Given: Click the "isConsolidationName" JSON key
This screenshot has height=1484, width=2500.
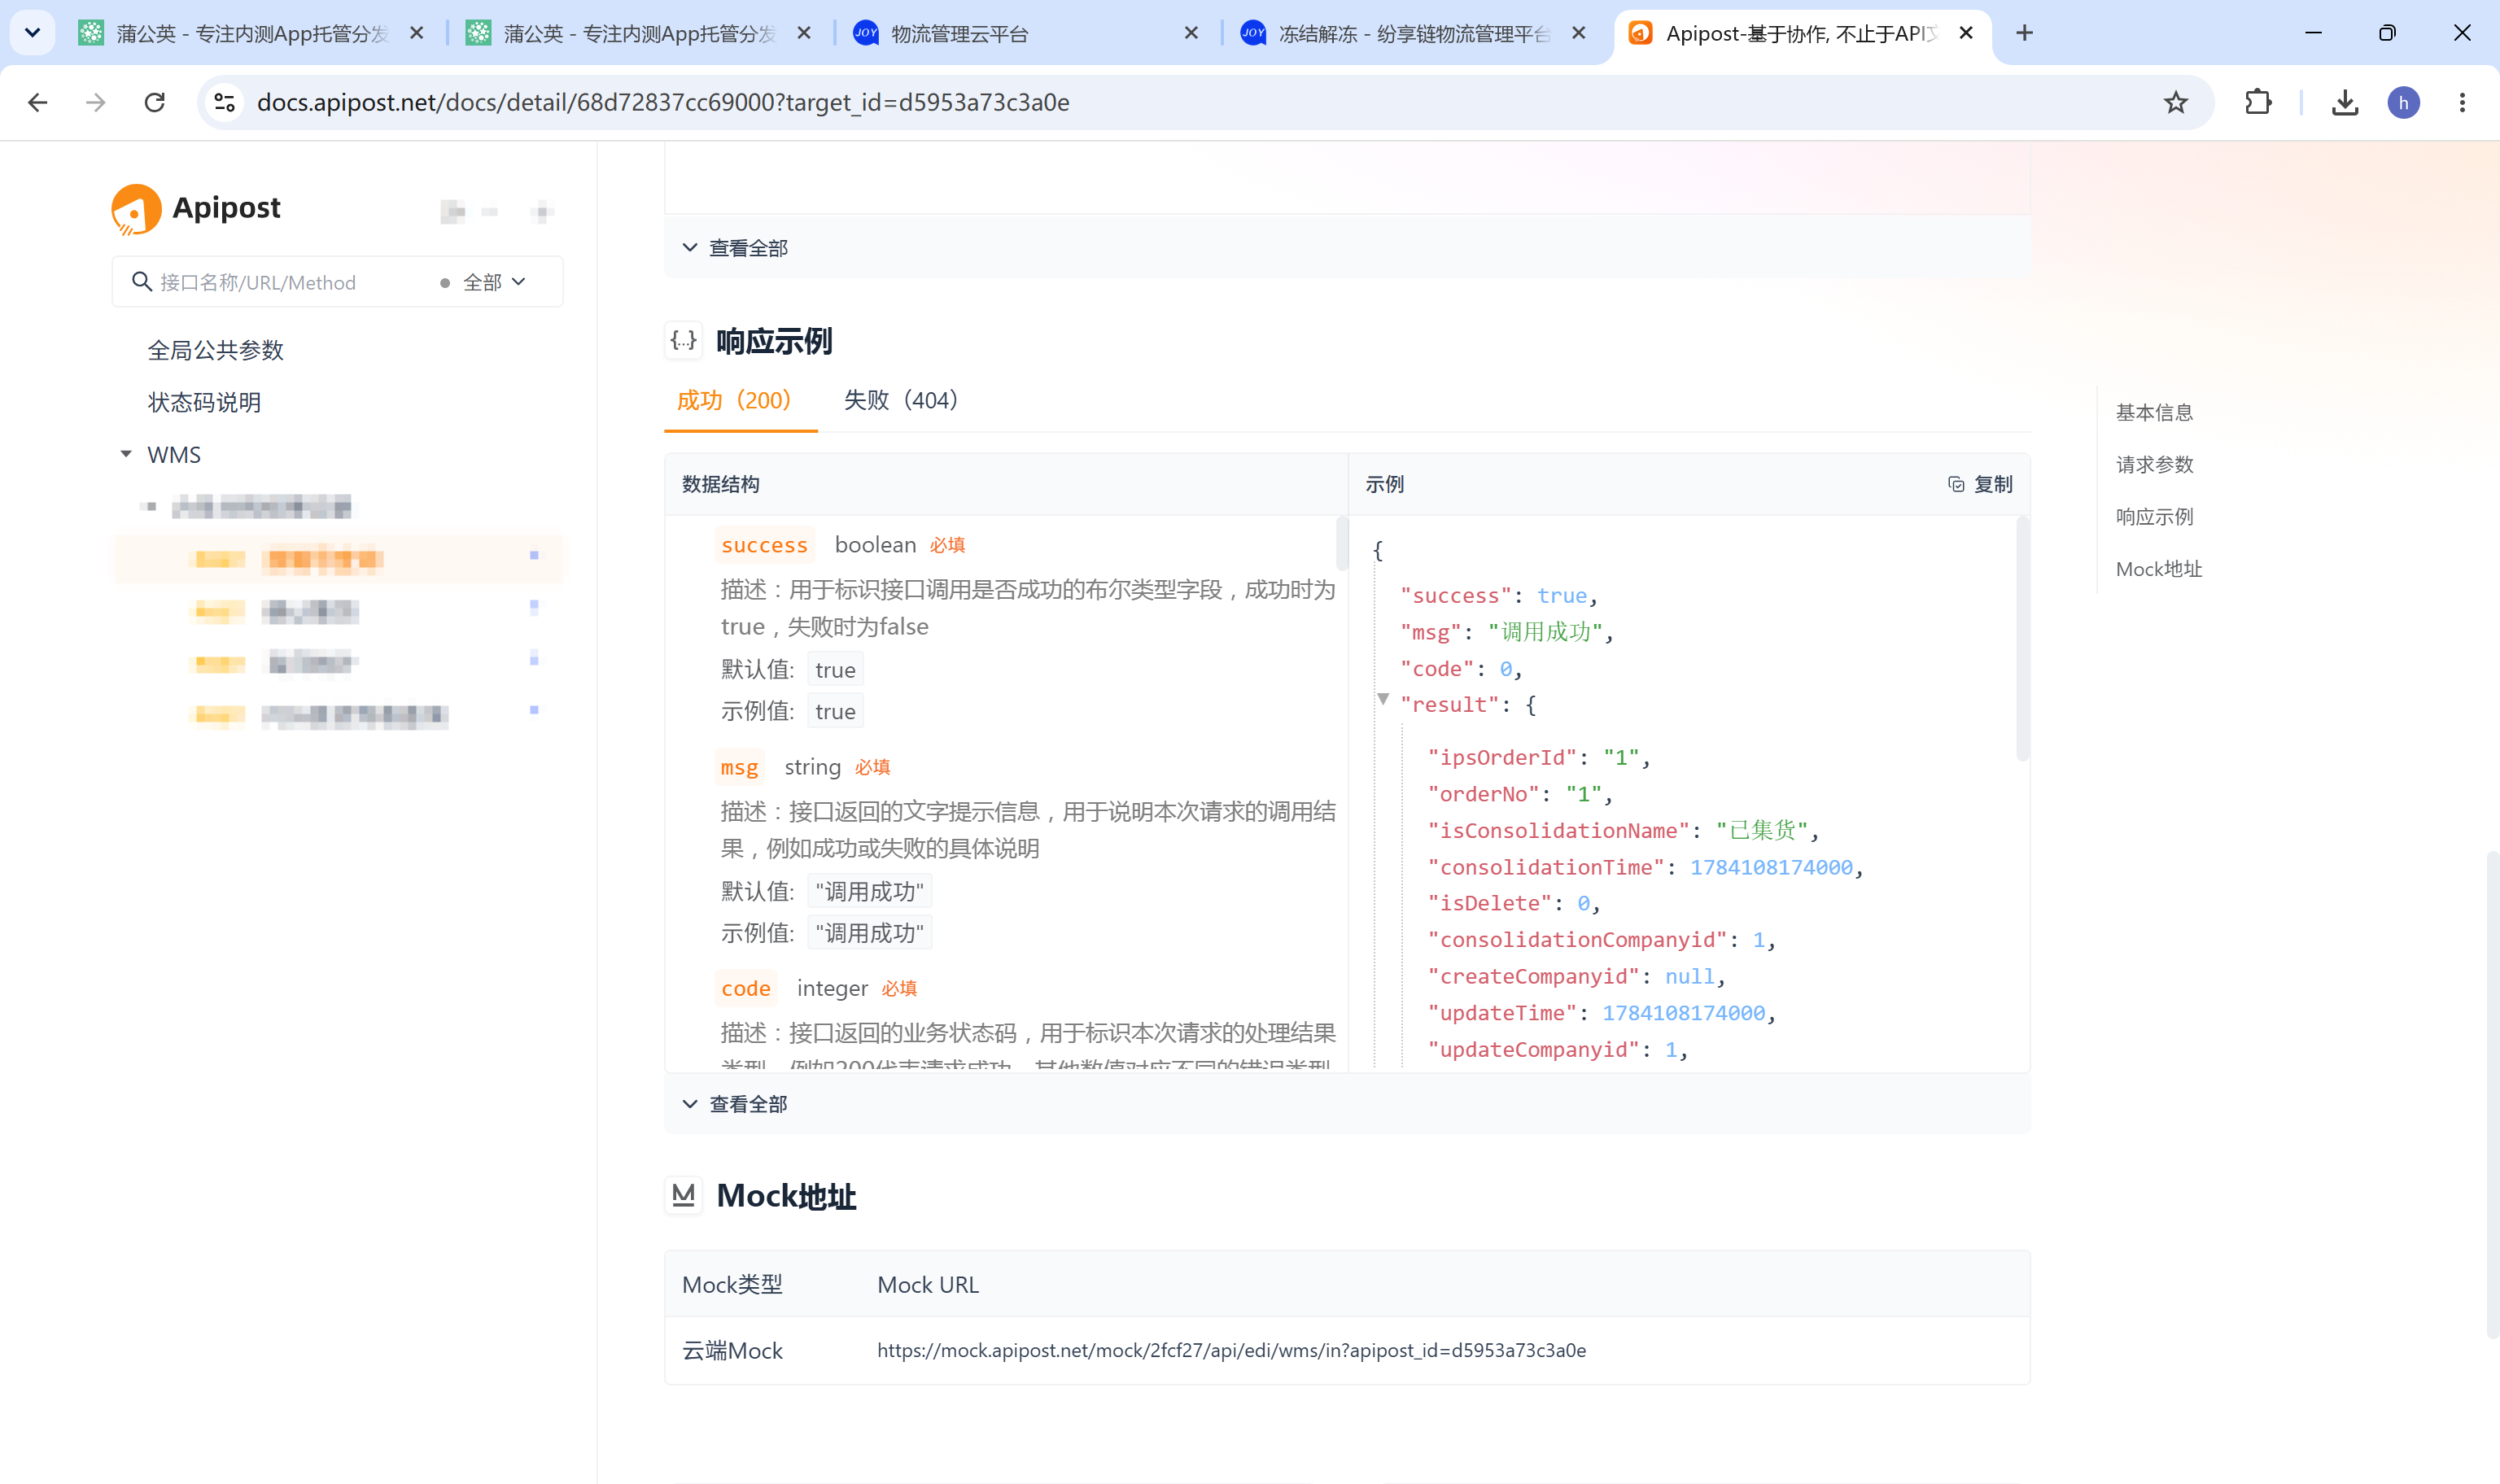Looking at the screenshot, I should coord(1558,830).
